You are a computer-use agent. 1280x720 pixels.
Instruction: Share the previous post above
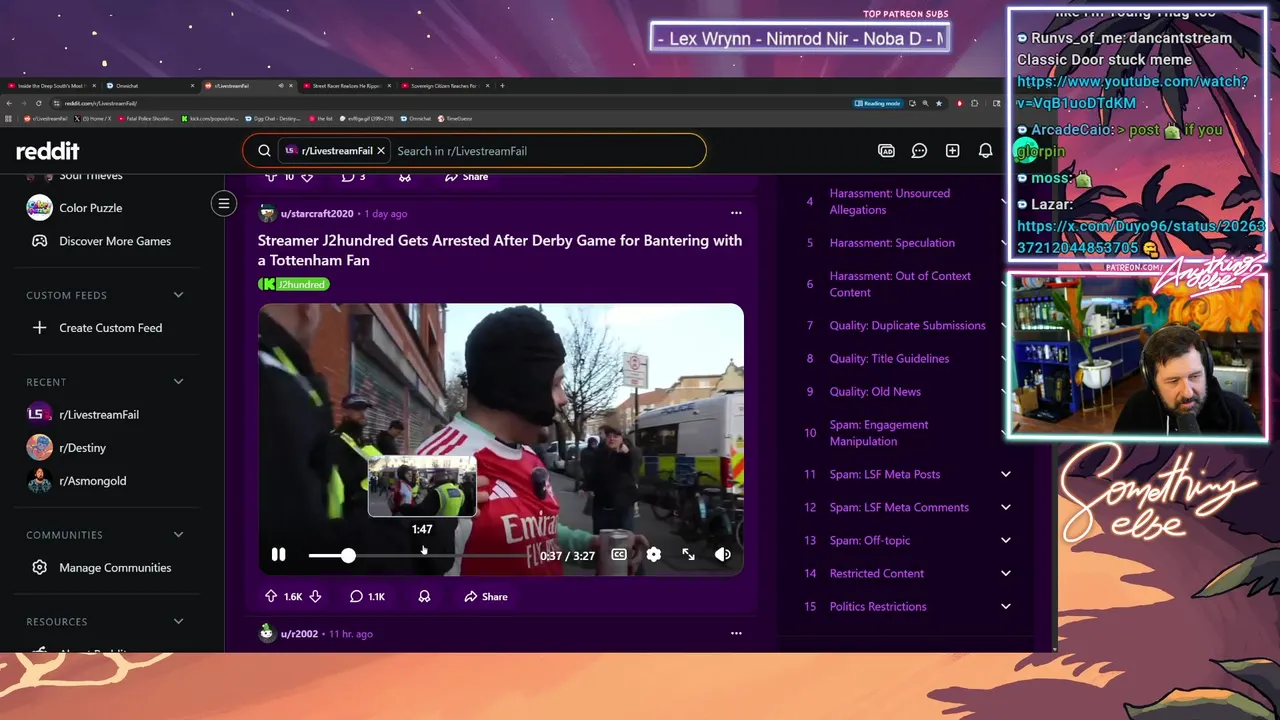466,177
